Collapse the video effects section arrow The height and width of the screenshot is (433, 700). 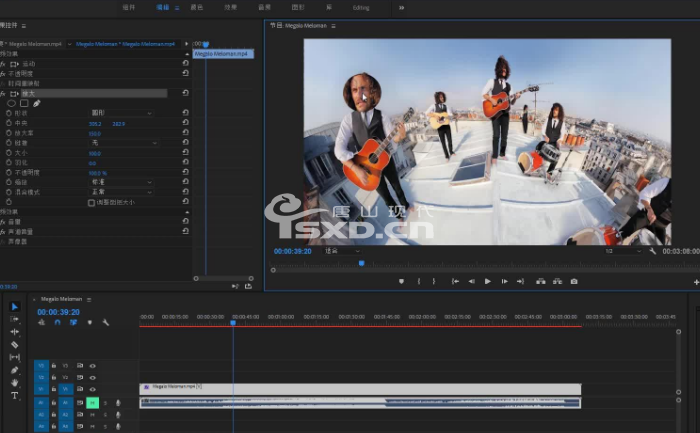pyautogui.click(x=187, y=54)
